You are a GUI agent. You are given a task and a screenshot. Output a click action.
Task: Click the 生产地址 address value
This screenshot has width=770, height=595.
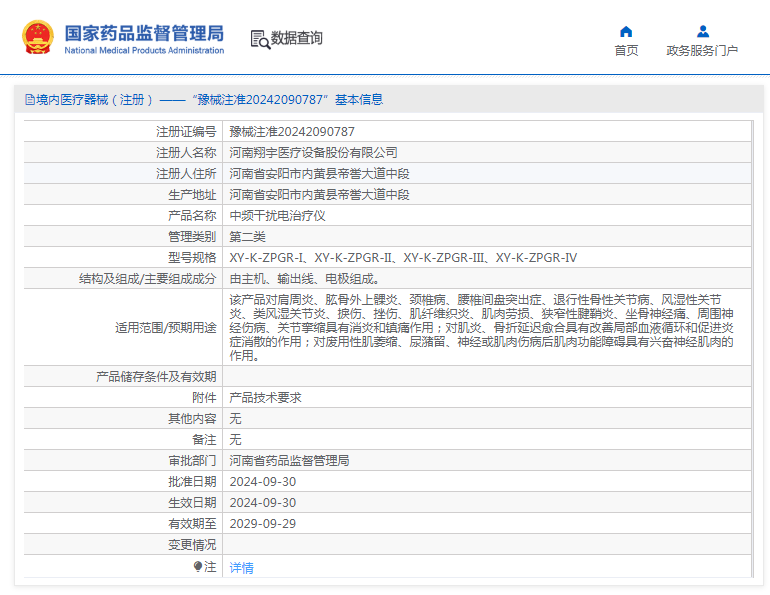coord(319,195)
